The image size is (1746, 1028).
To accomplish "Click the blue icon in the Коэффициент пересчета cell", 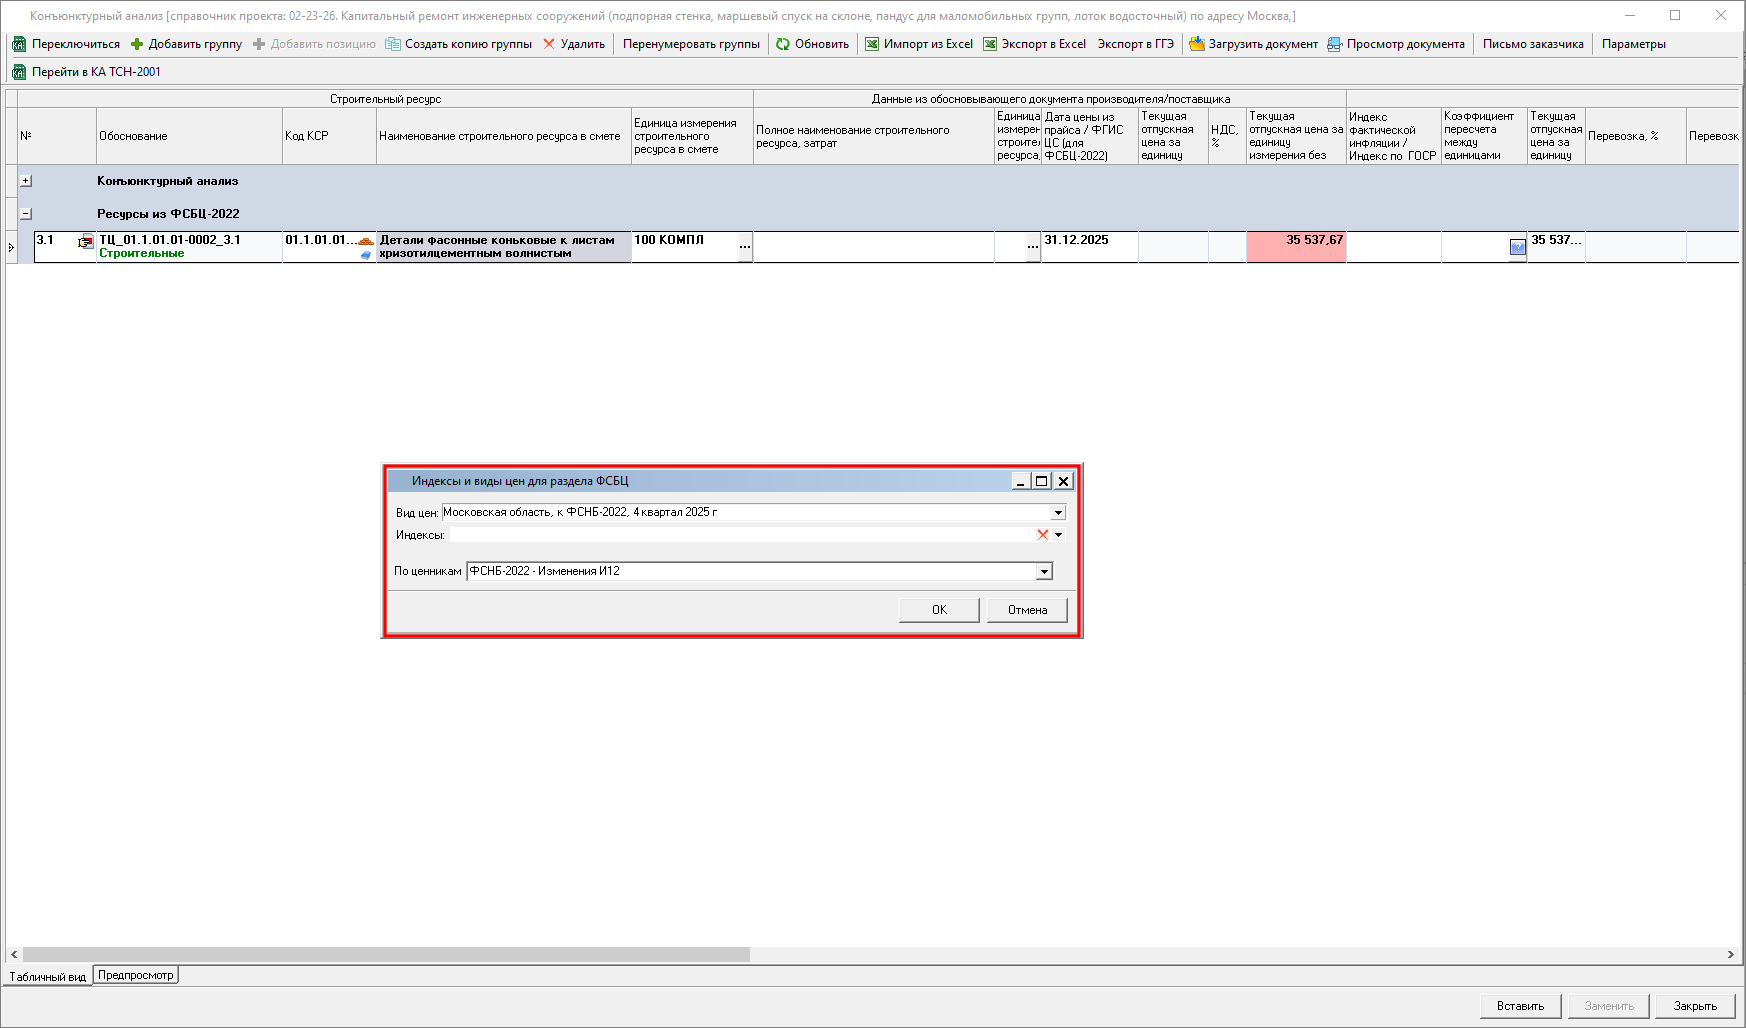I will (x=1518, y=247).
